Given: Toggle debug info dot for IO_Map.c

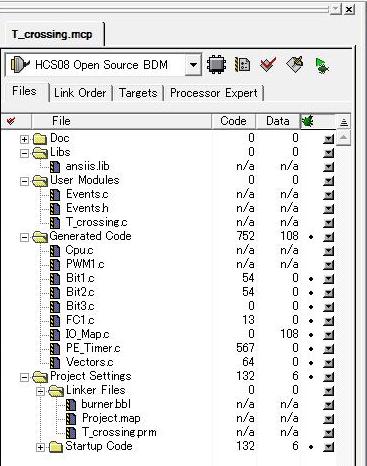Looking at the screenshot, I should click(x=311, y=335).
